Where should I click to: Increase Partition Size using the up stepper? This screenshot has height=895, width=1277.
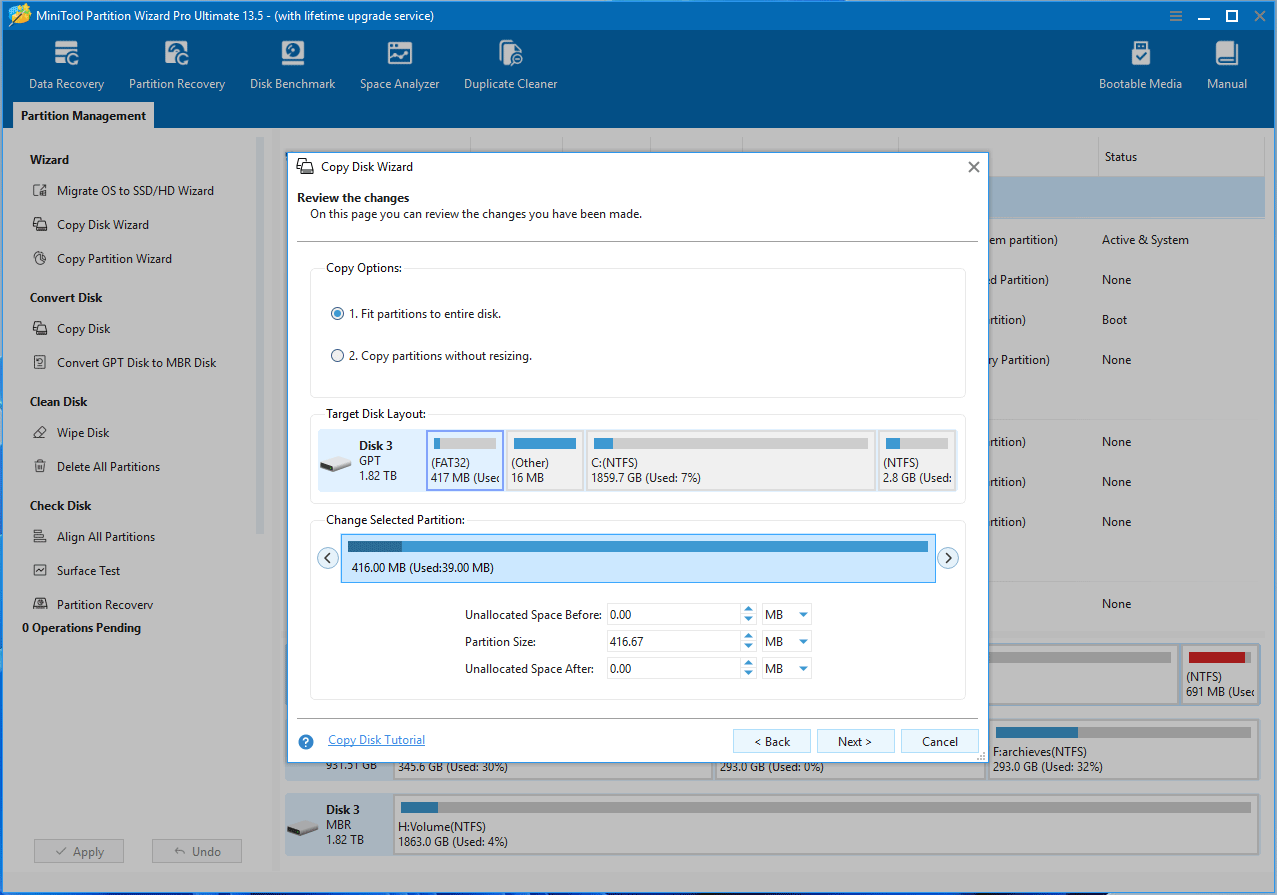748,636
